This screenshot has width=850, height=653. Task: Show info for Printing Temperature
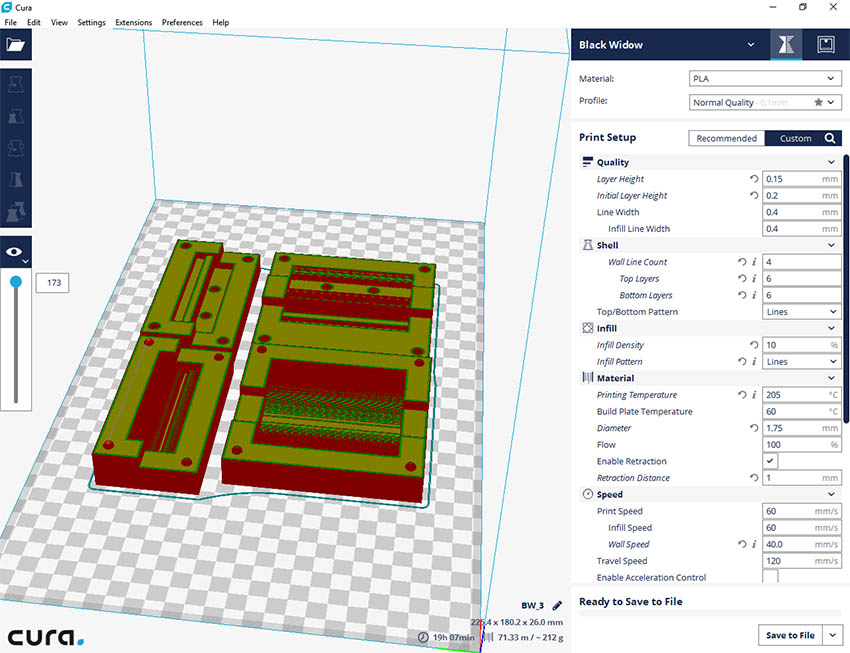tap(754, 395)
